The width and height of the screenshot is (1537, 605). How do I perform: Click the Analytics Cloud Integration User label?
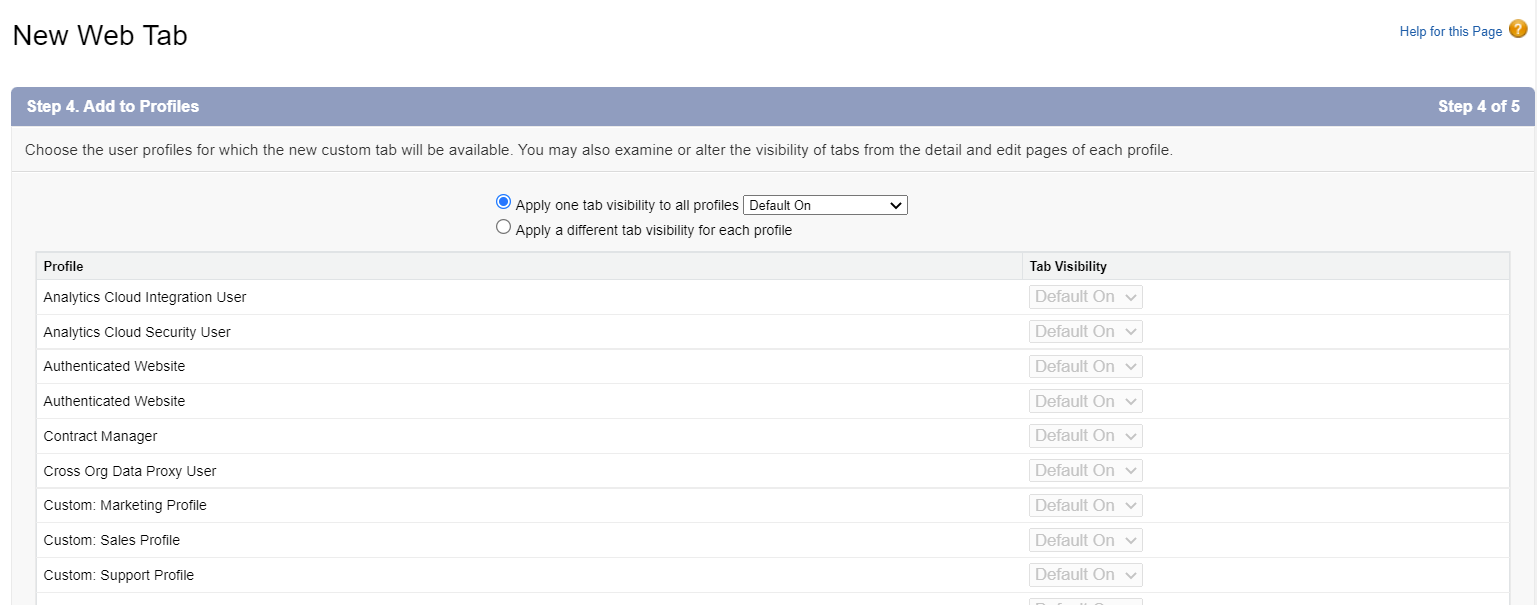145,297
